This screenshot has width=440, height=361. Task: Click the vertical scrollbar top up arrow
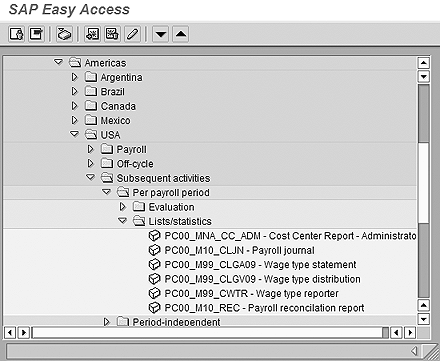(x=423, y=63)
